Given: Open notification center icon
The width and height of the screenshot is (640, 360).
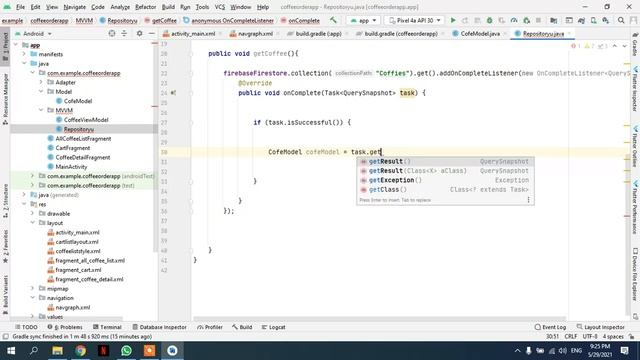Looking at the screenshot, I should [624, 351].
